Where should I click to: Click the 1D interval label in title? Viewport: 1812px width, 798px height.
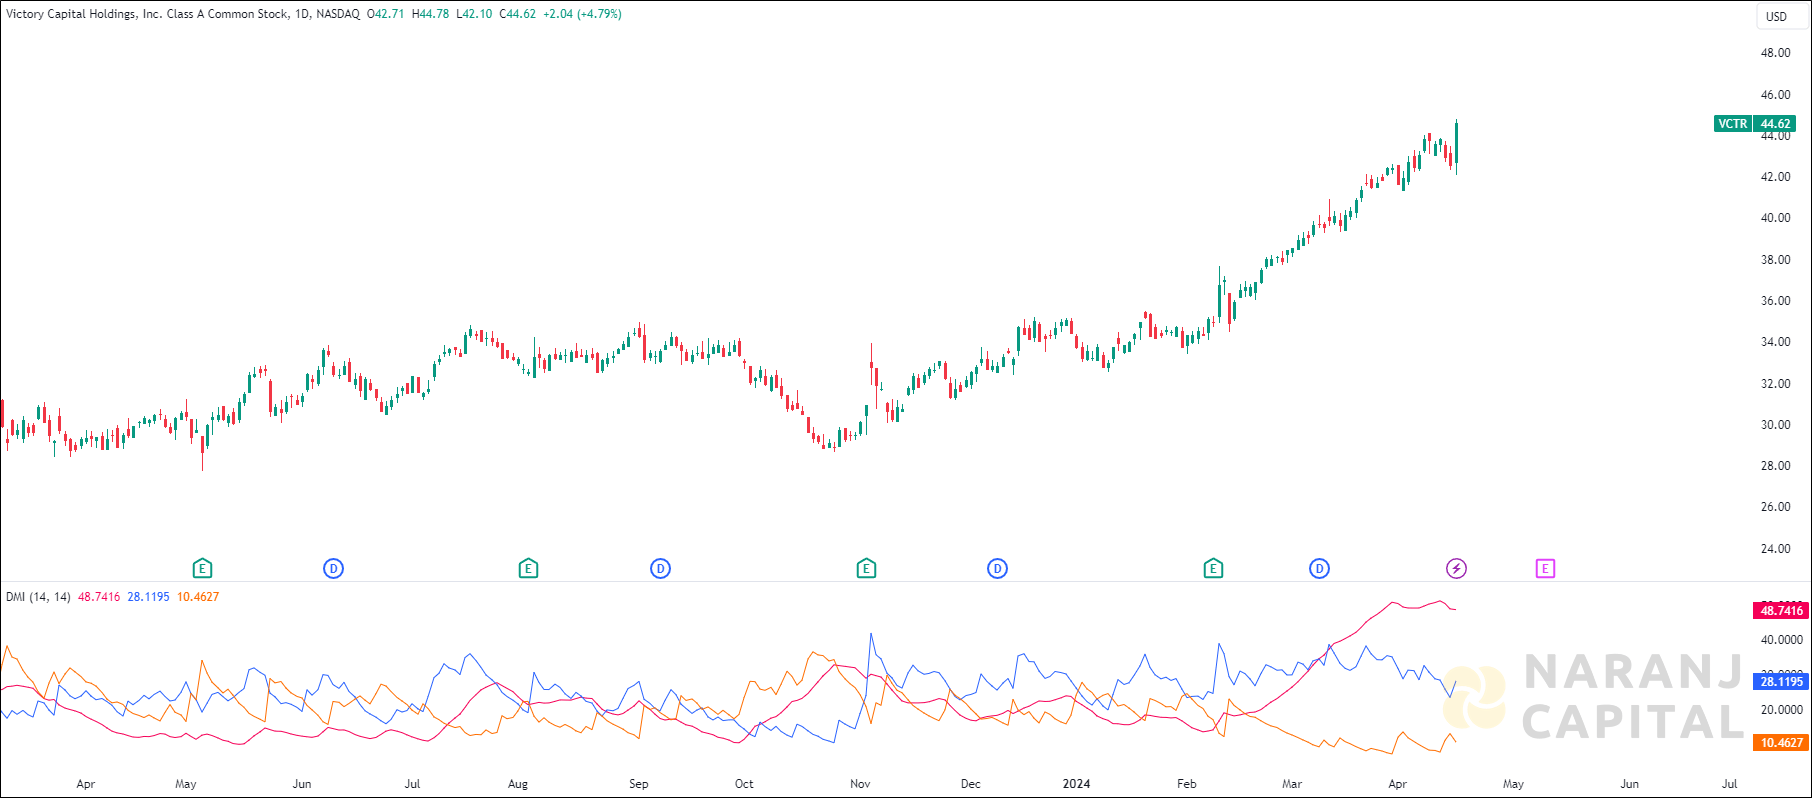(302, 14)
